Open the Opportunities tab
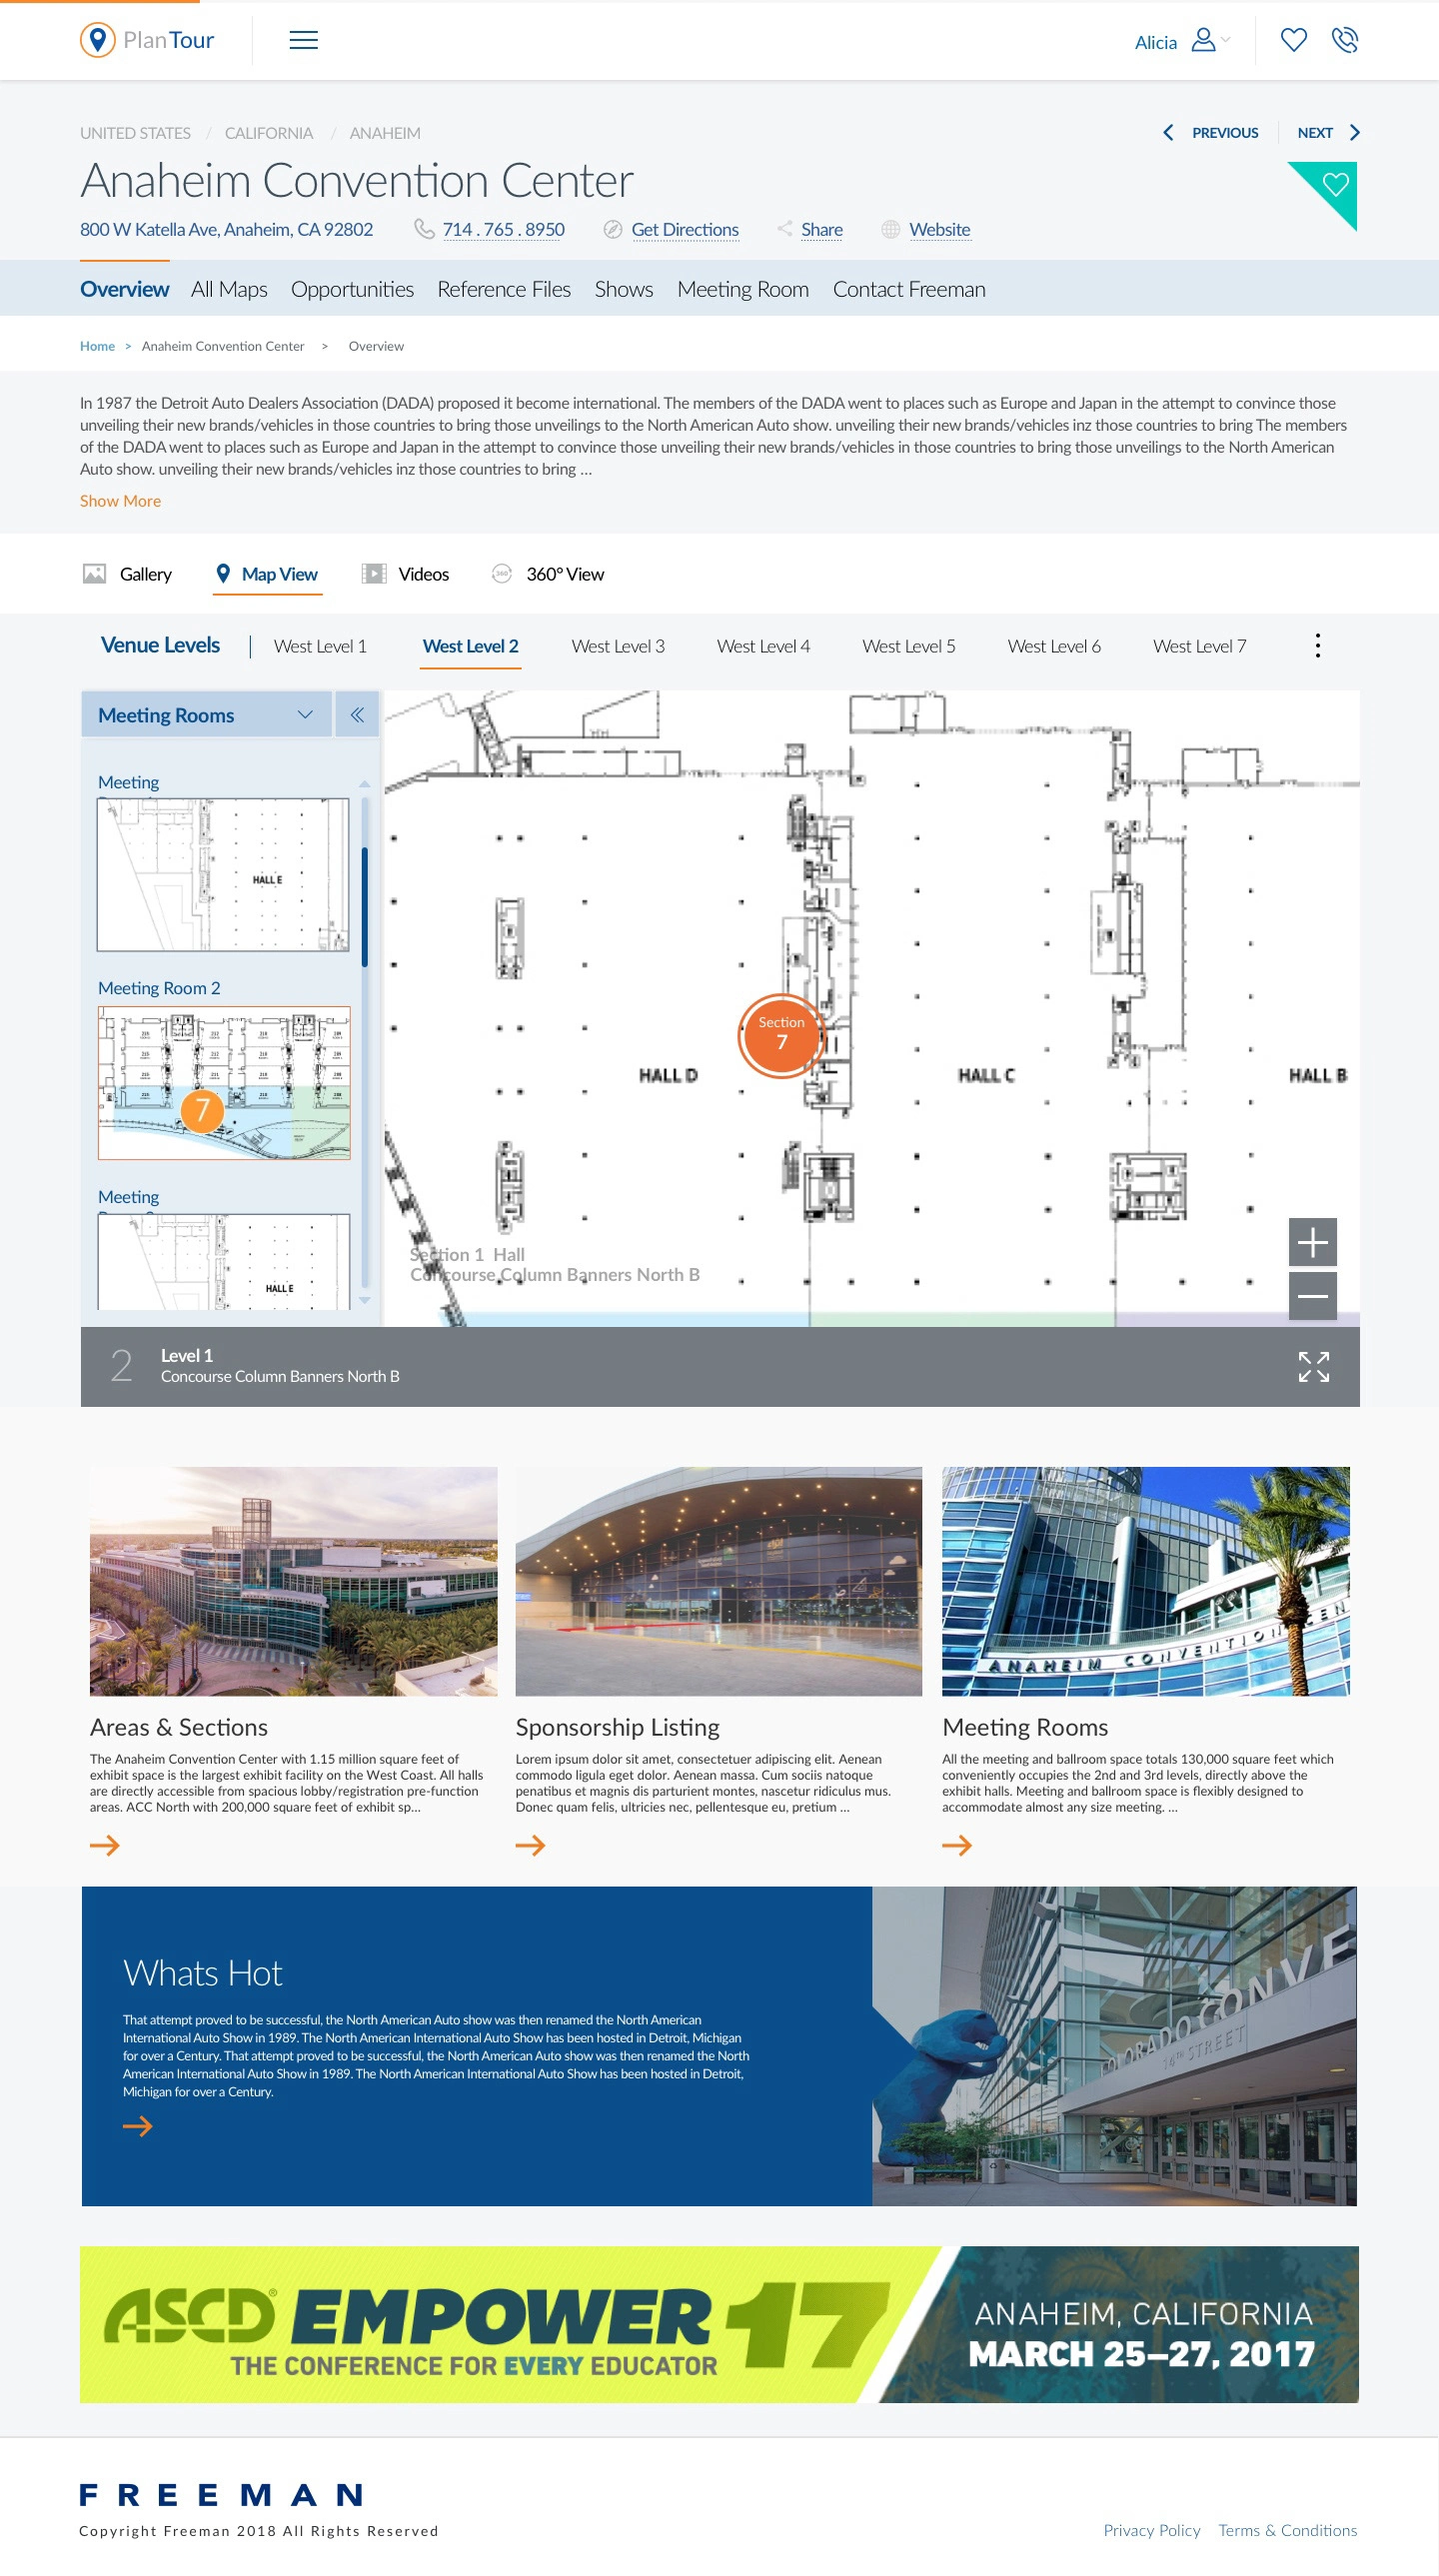Screen dimensions: 1439x2576 tap(352, 289)
